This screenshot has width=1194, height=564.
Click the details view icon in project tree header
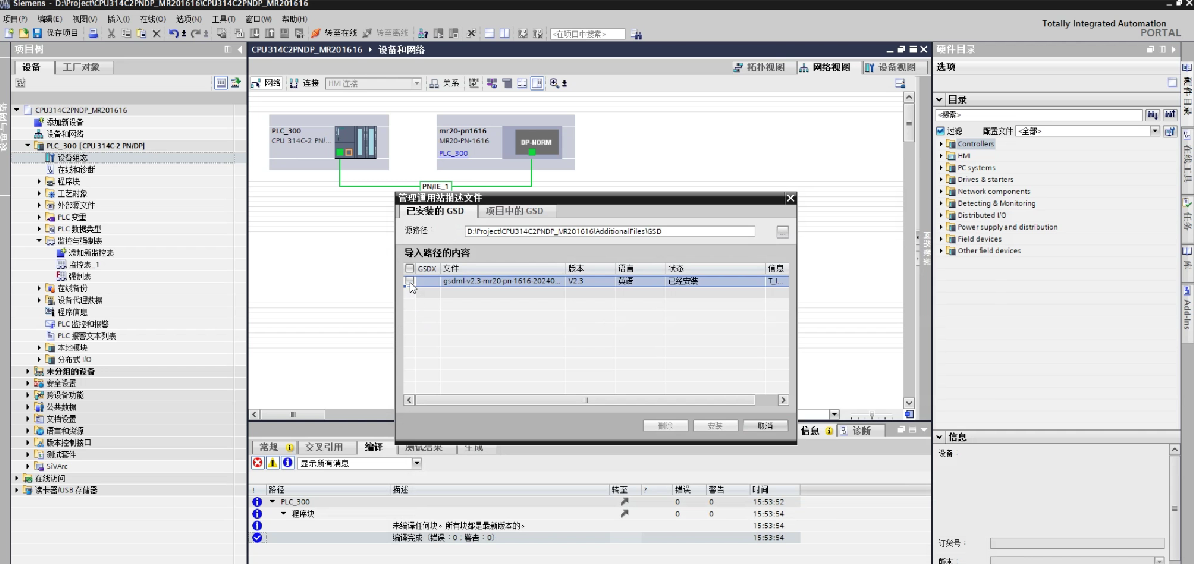[220, 83]
